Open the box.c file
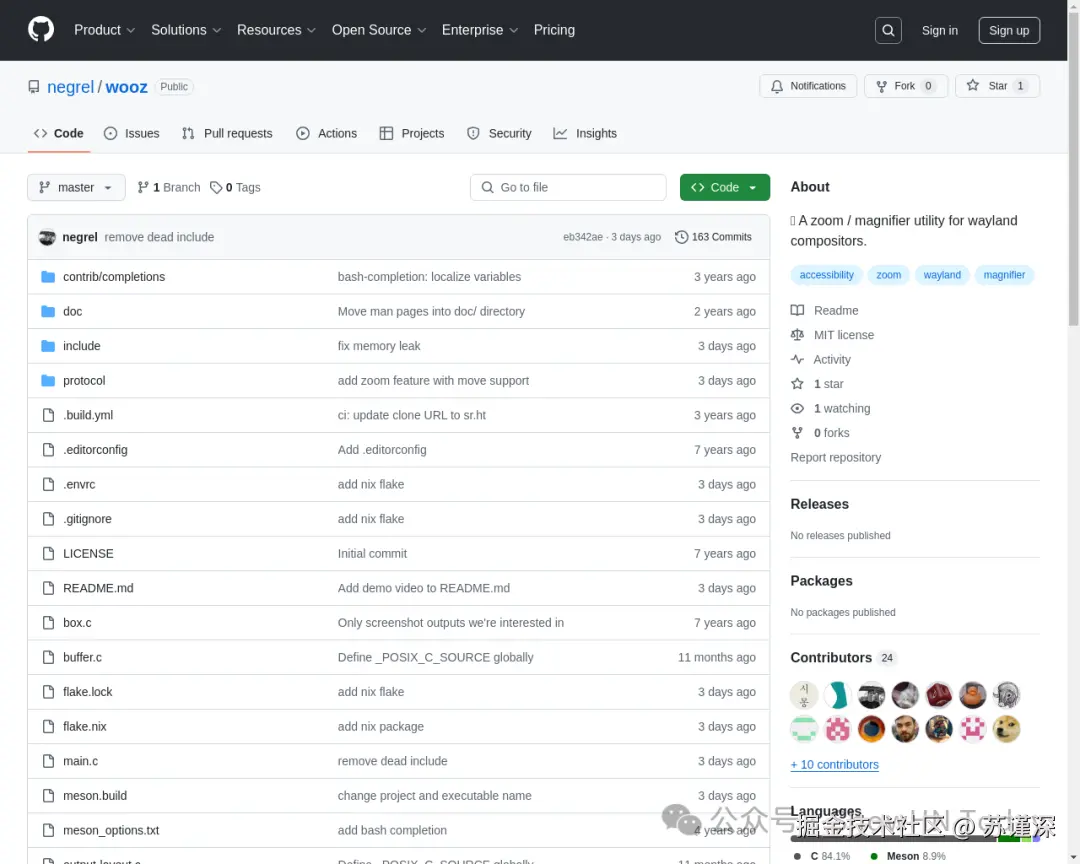This screenshot has width=1080, height=864. [77, 623]
